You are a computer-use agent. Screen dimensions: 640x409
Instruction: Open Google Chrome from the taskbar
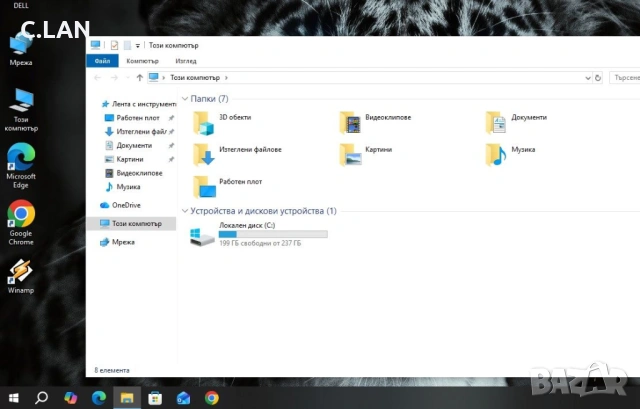[x=211, y=398]
